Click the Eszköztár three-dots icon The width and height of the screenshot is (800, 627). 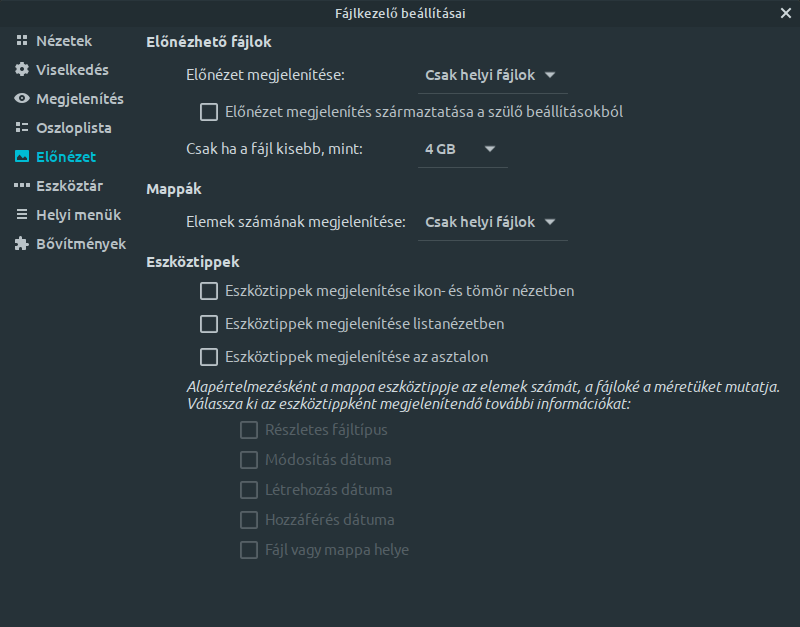click(21, 186)
